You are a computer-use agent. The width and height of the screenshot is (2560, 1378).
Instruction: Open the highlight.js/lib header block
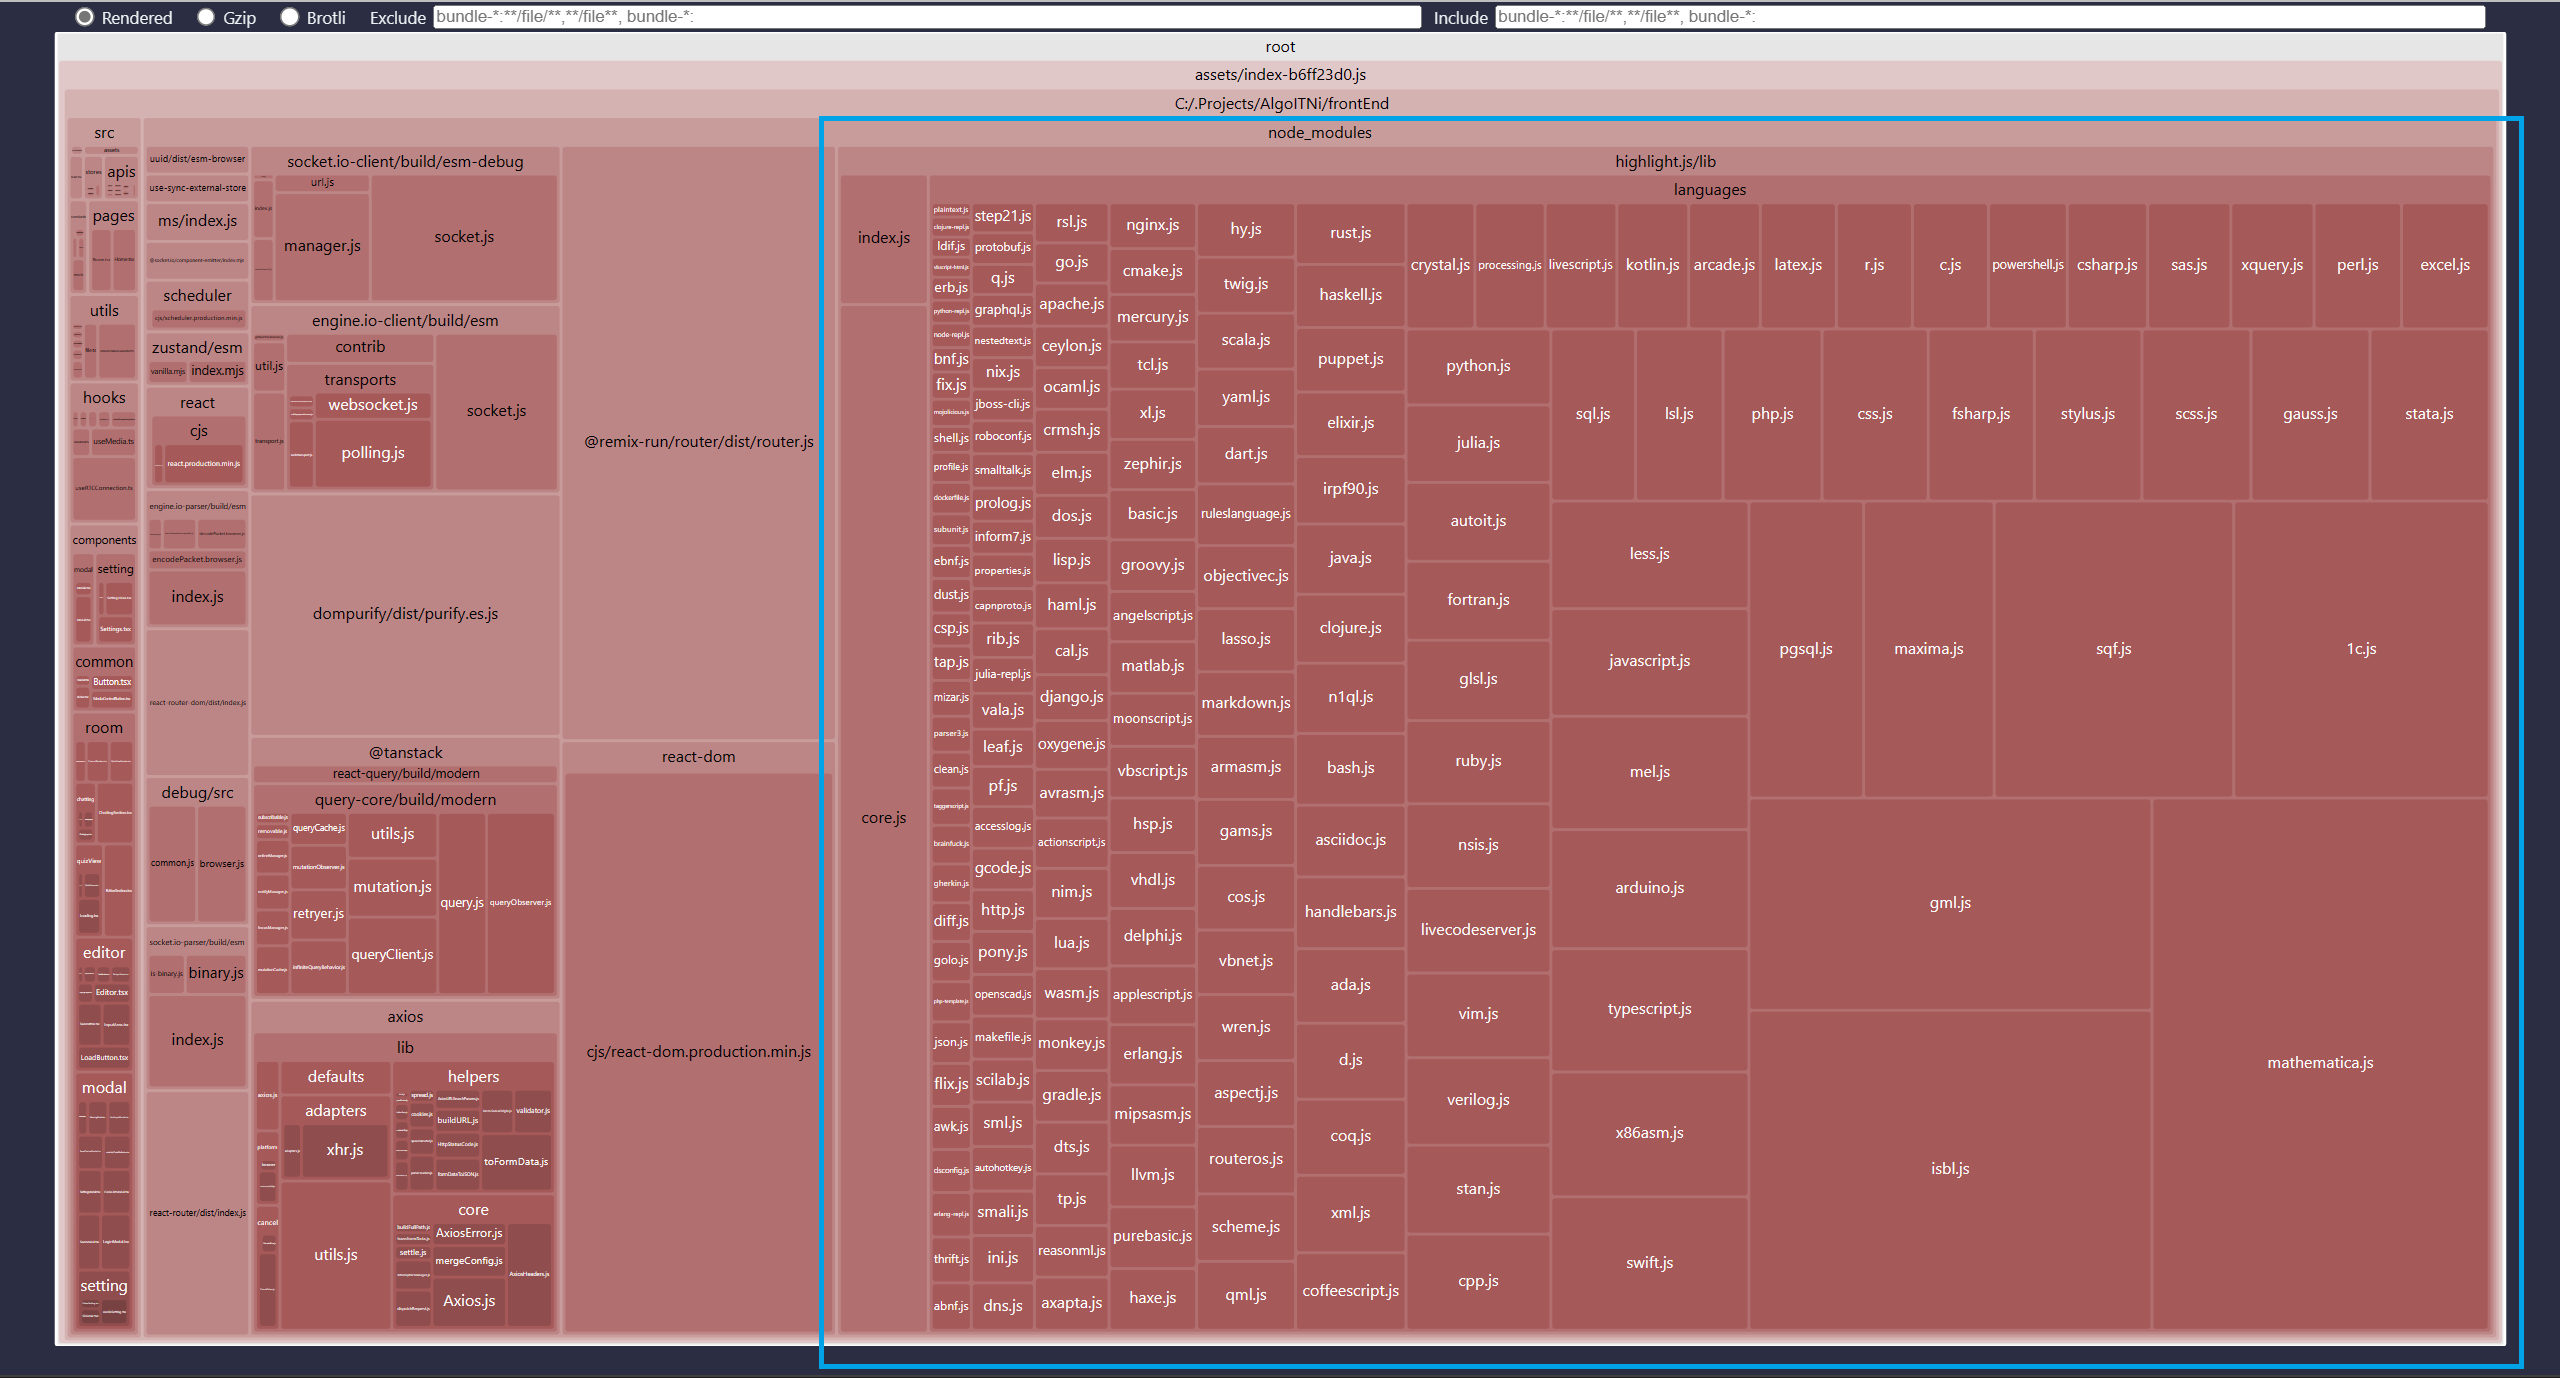[1664, 161]
